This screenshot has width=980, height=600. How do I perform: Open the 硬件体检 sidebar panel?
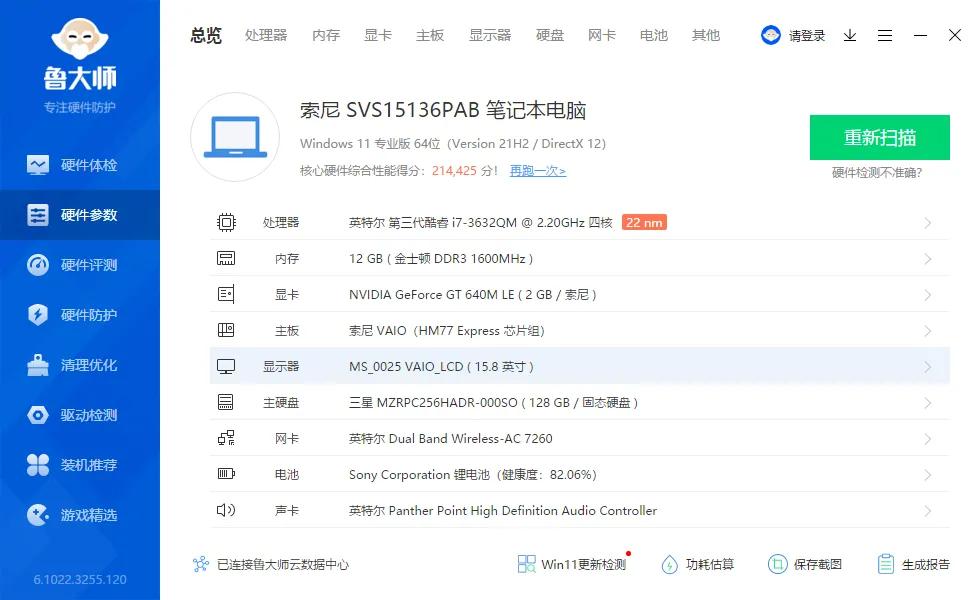[80, 164]
